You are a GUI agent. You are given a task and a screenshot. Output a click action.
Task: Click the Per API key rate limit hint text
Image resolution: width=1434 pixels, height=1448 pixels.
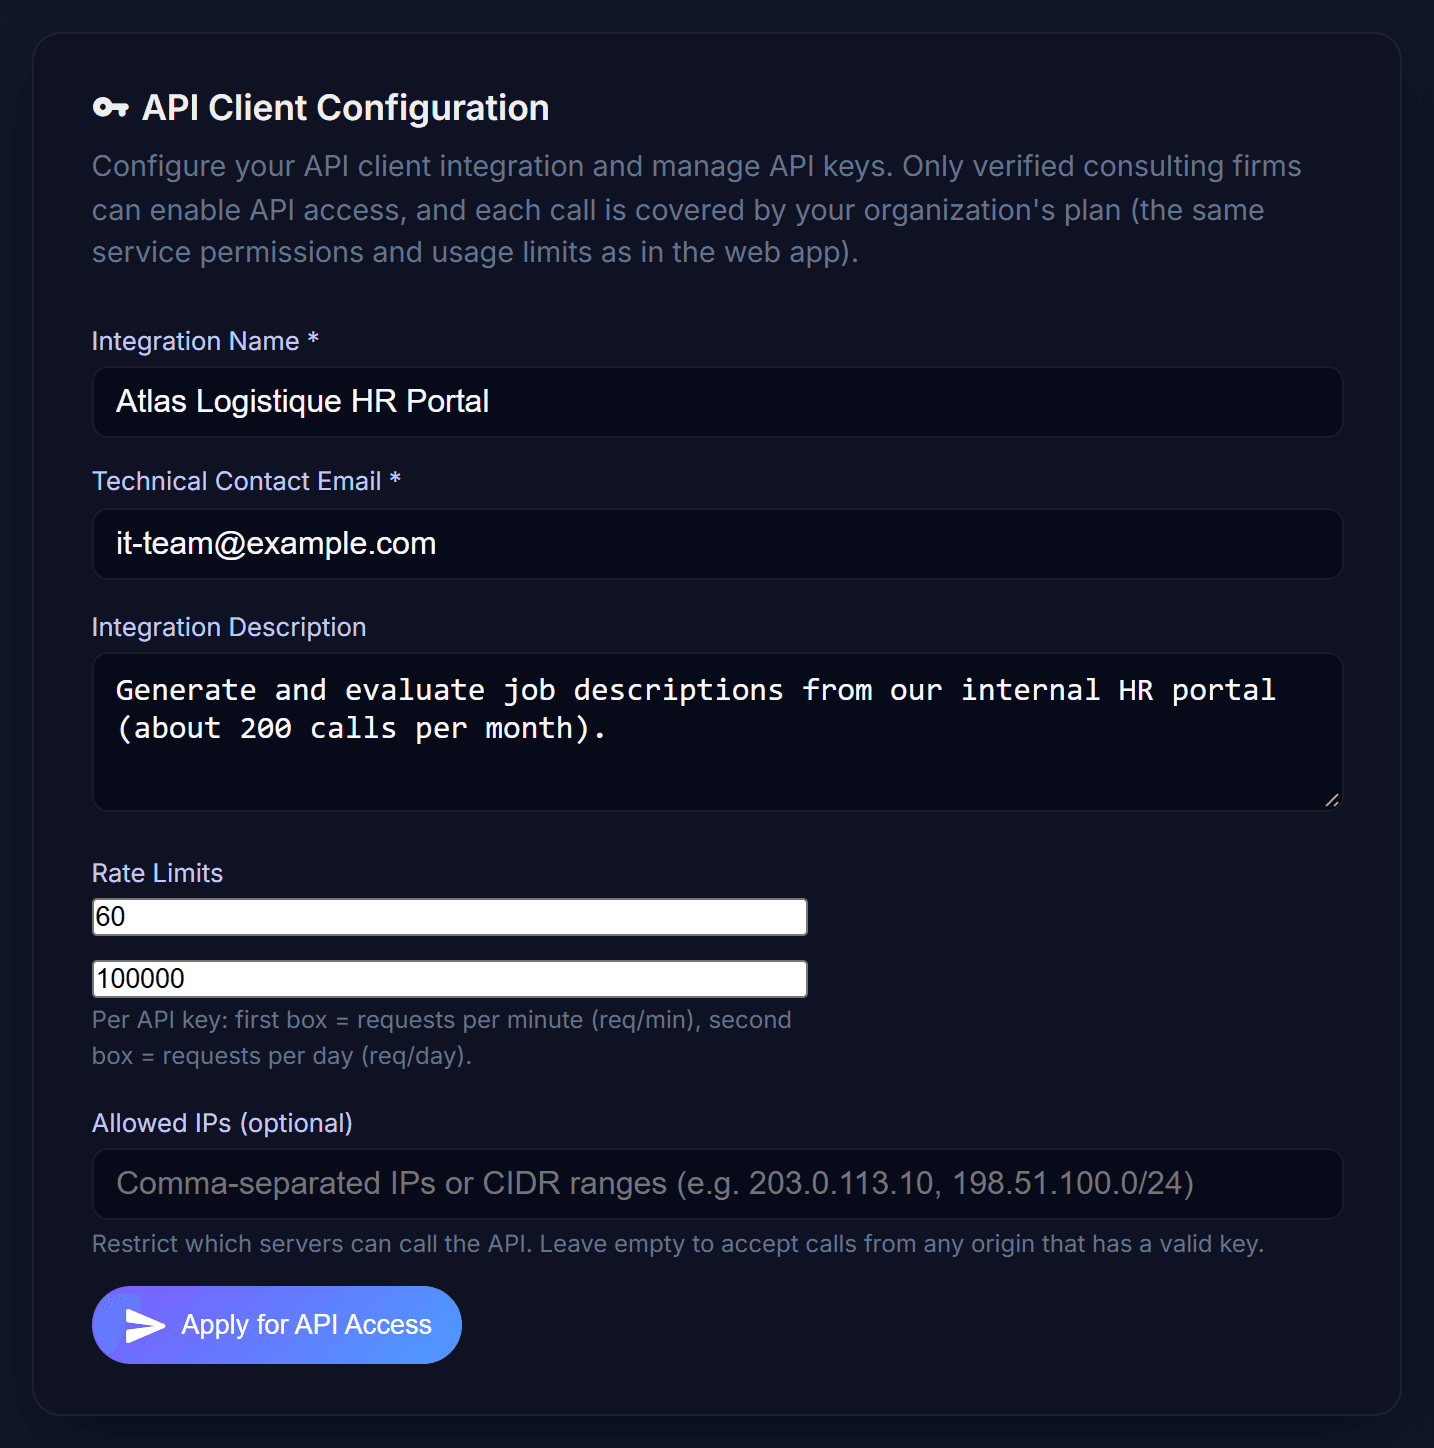point(442,1038)
